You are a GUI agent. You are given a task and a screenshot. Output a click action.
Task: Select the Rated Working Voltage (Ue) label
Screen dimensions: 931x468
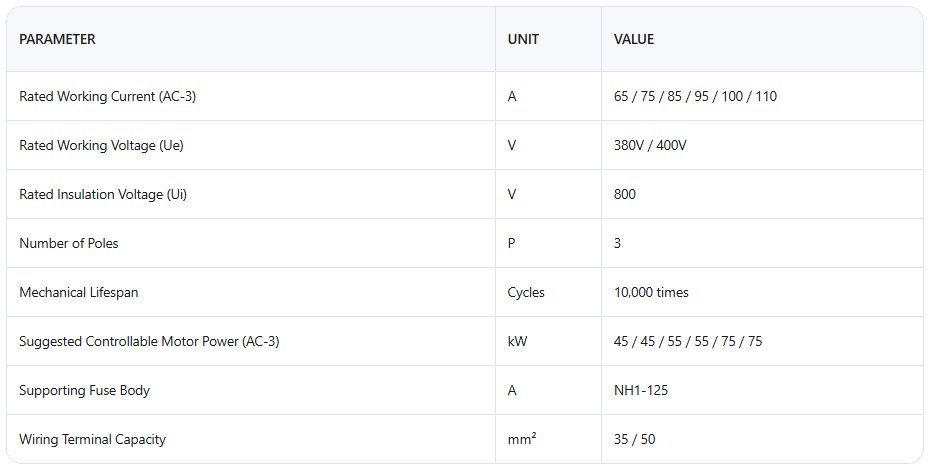click(102, 146)
